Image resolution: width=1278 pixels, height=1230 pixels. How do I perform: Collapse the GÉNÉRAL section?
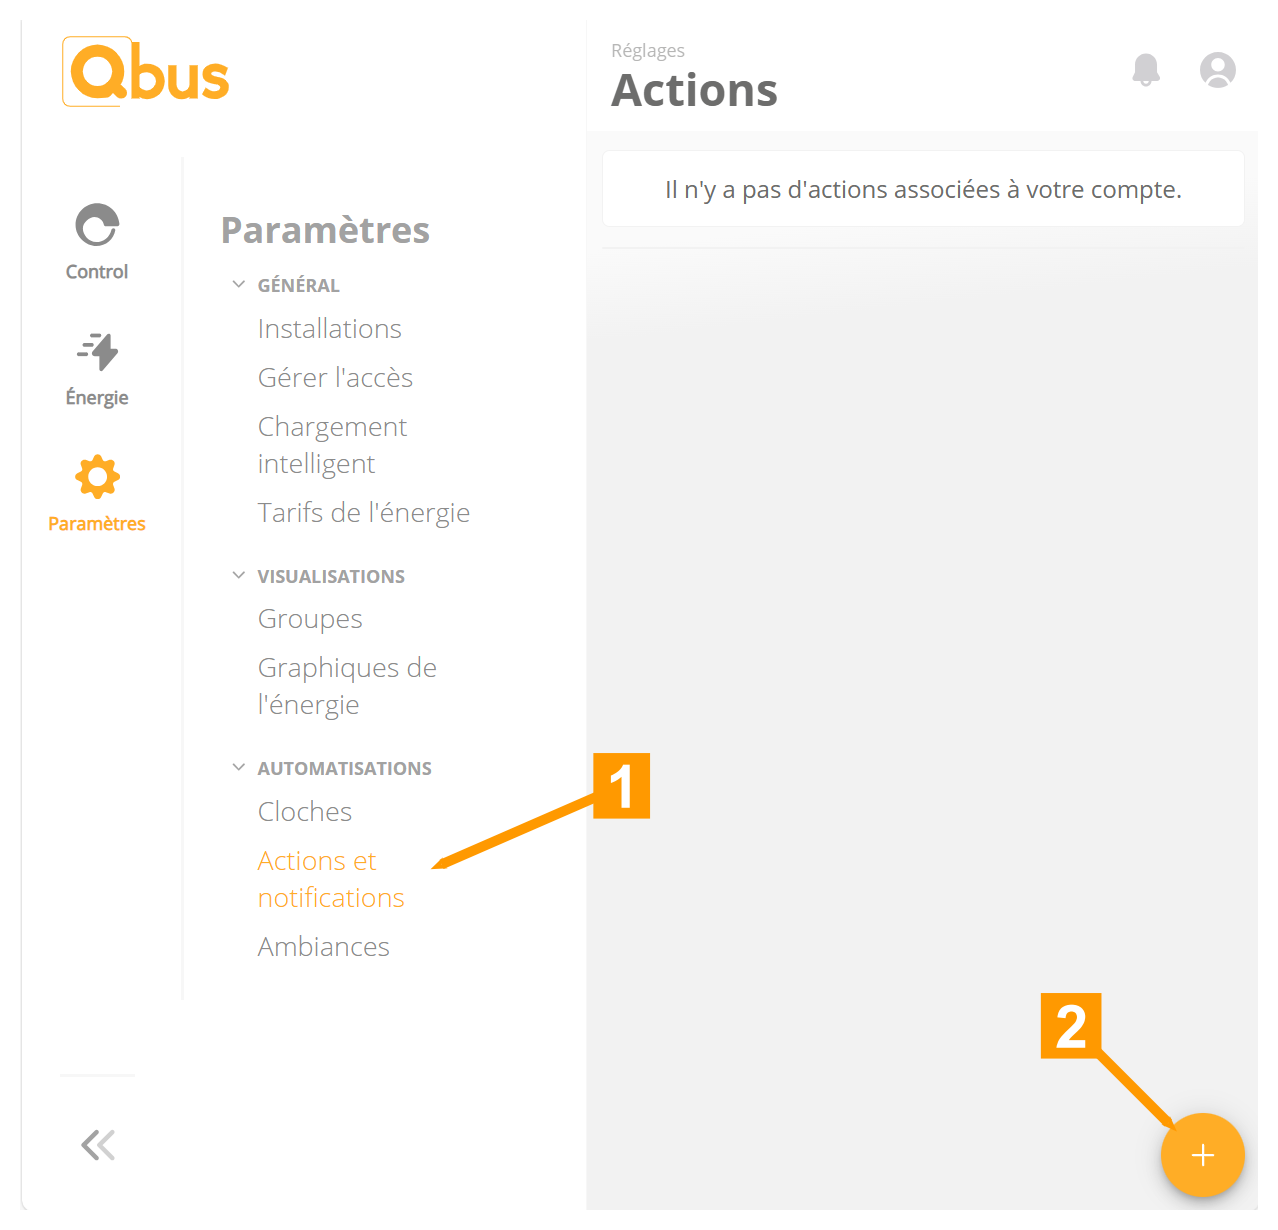(x=238, y=283)
